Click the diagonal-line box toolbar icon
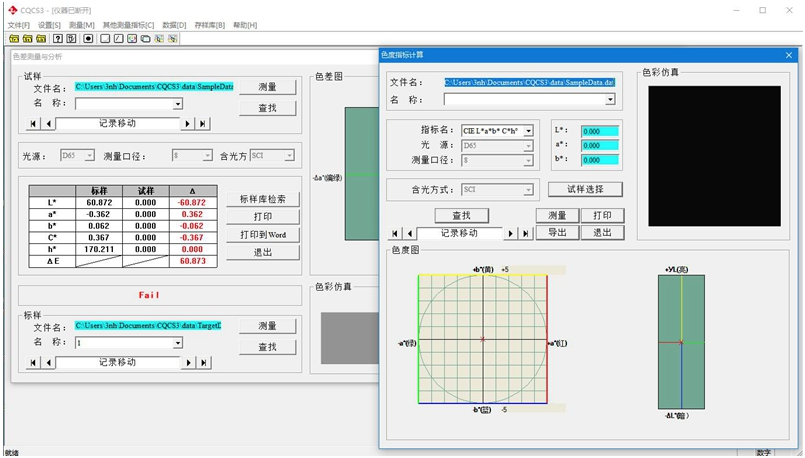The image size is (805, 458). [x=118, y=39]
